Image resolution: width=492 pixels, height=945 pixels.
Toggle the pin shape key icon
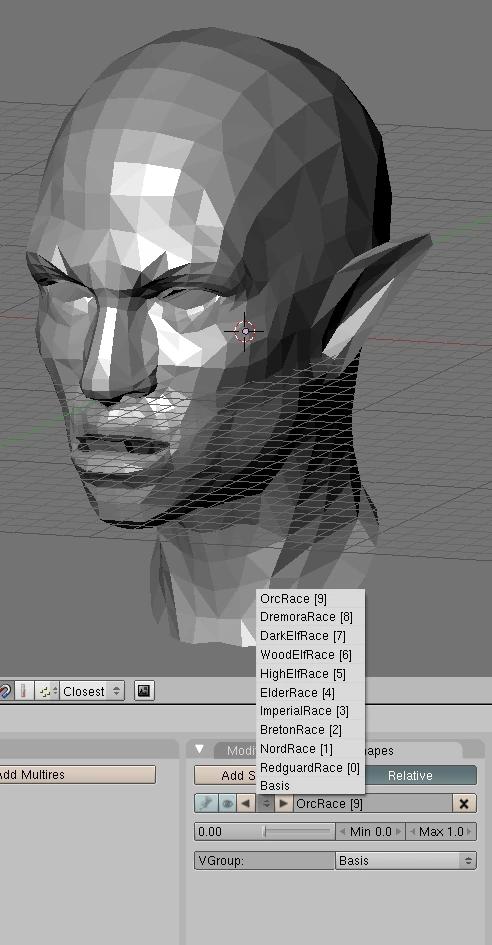pos(206,803)
